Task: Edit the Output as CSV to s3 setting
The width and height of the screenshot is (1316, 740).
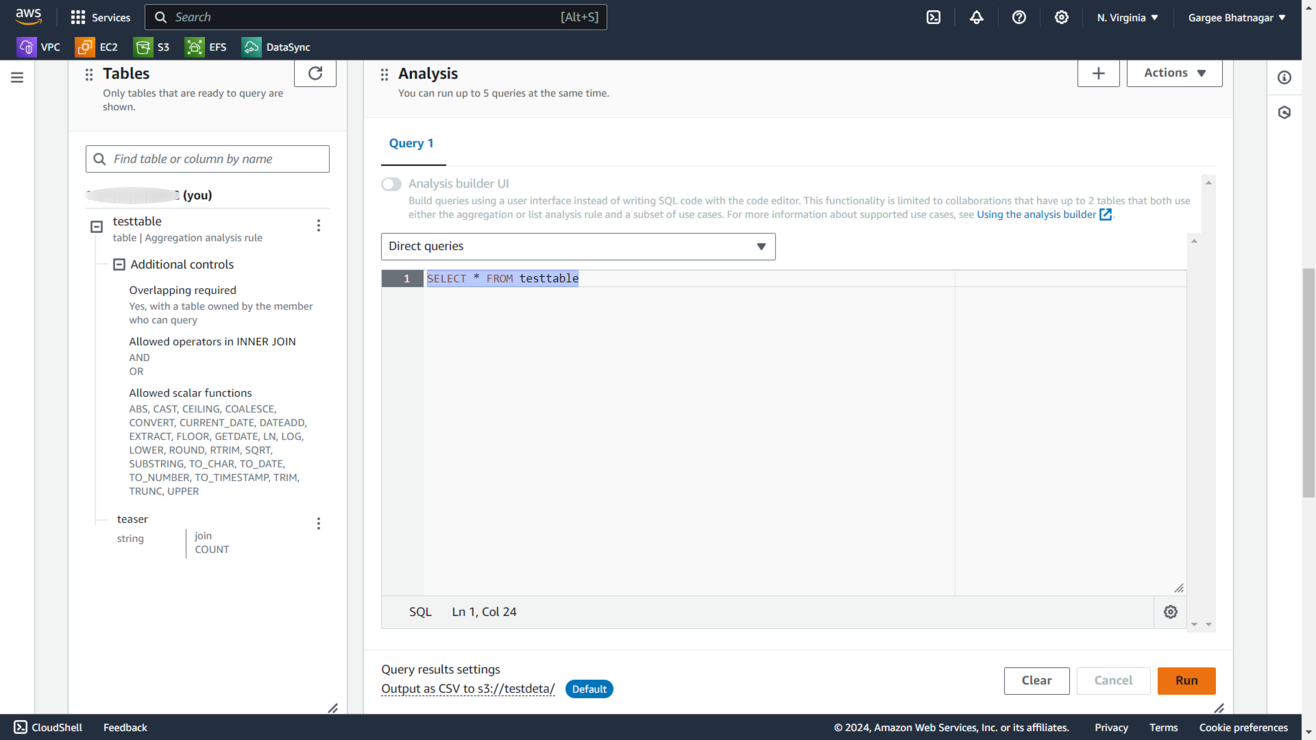Action: click(x=468, y=689)
